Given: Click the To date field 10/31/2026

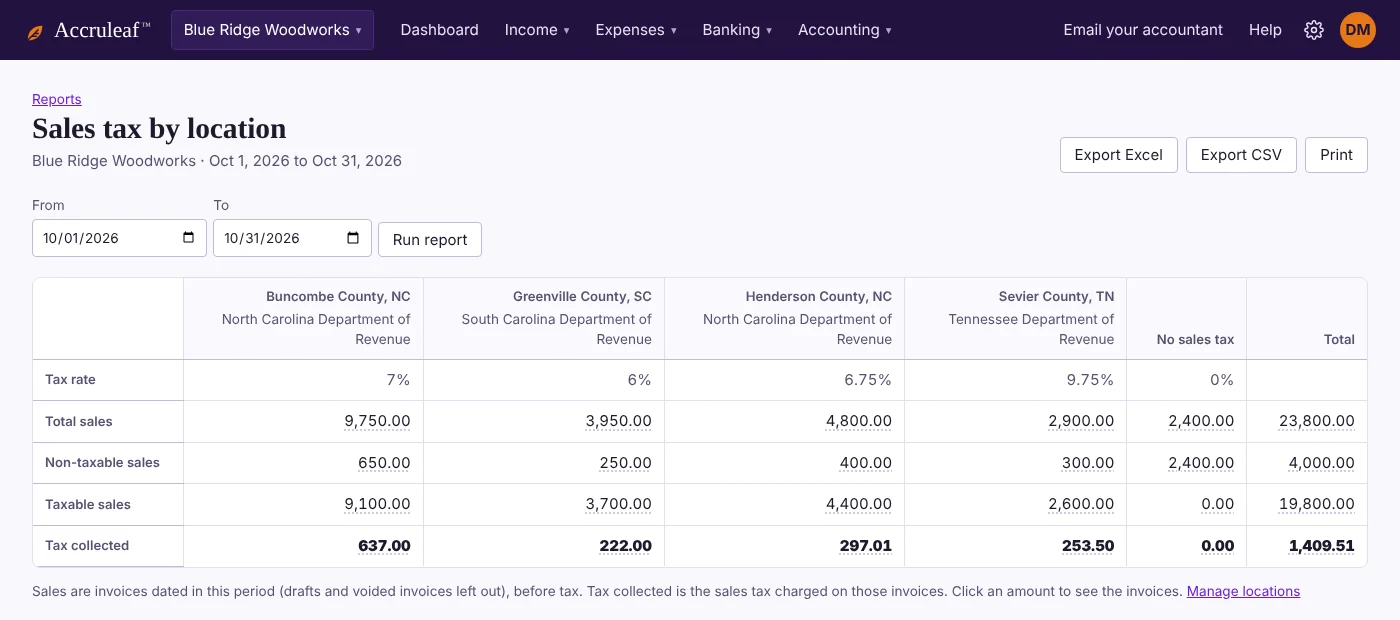Looking at the screenshot, I should [292, 238].
